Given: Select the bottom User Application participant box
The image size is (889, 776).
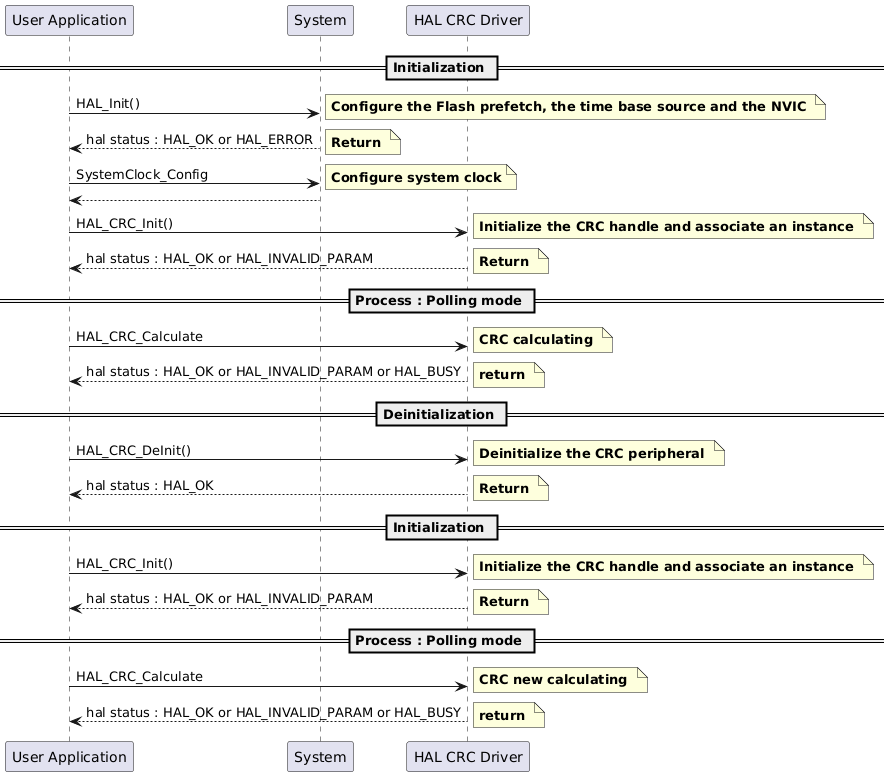Looking at the screenshot, I should pos(68,756).
